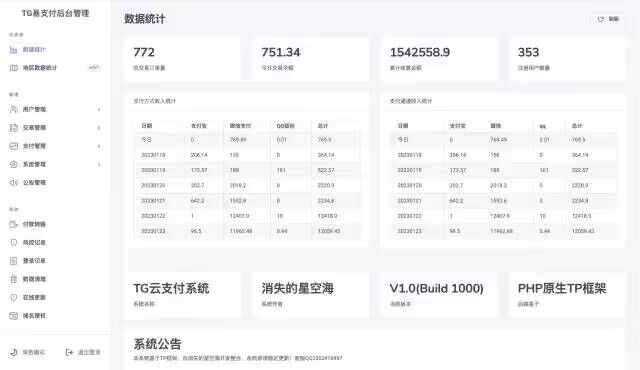This screenshot has height=370, width=640.
Task: Click 202.7 in the 支付通道收入统计 table
Action: [x=456, y=185]
